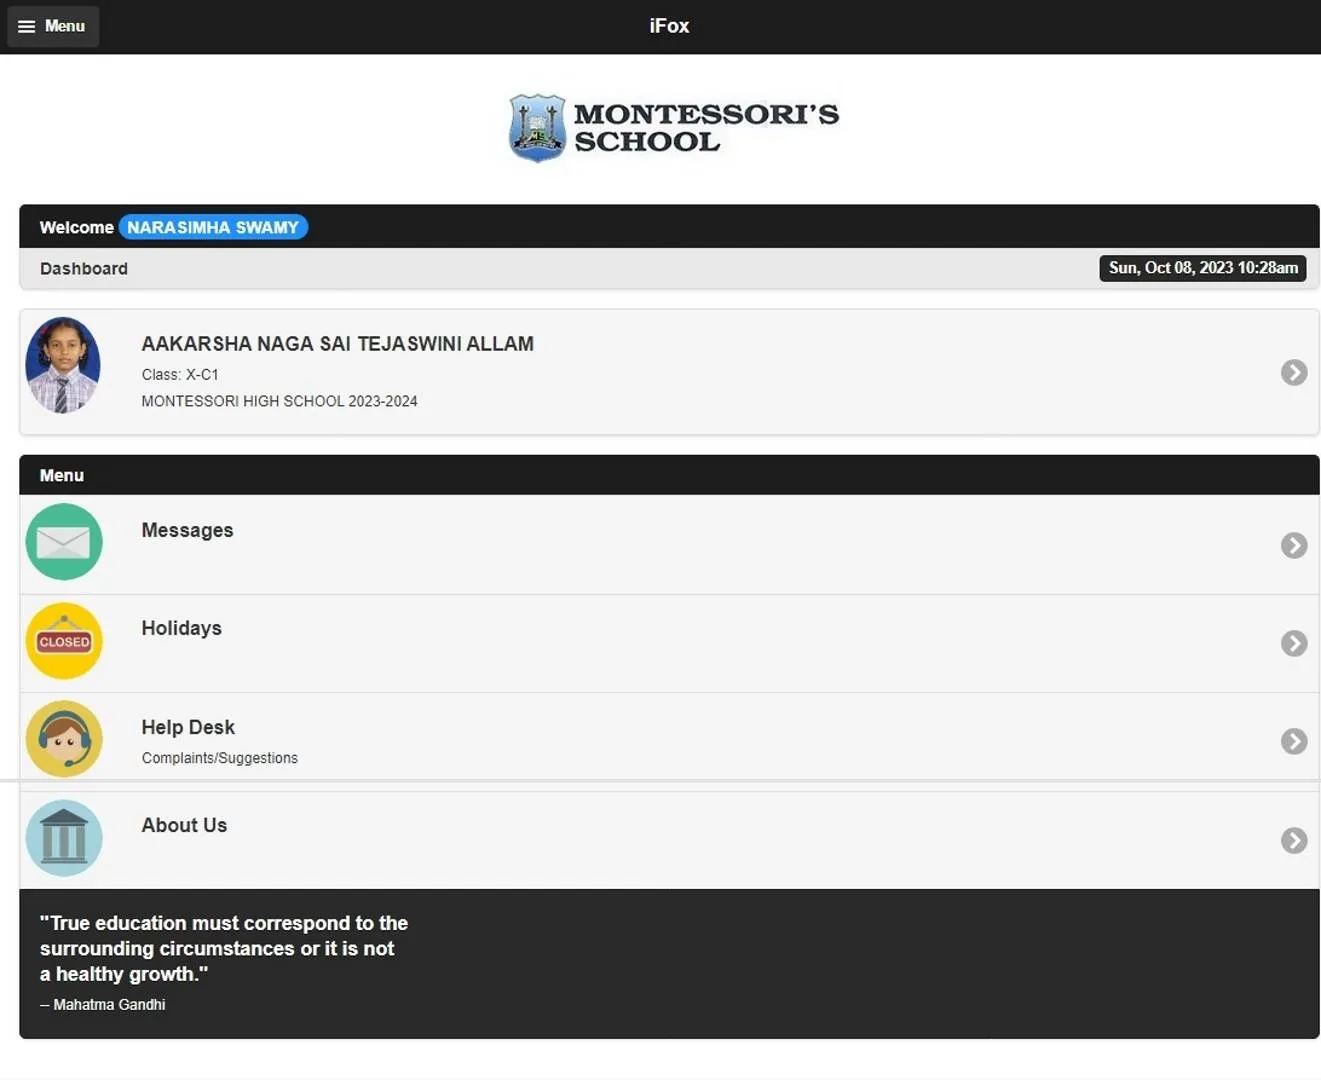Select student name AAKARSHA NAGA SAI TEJASWINI ALLAM
Image resolution: width=1321 pixels, height=1080 pixels.
(338, 344)
